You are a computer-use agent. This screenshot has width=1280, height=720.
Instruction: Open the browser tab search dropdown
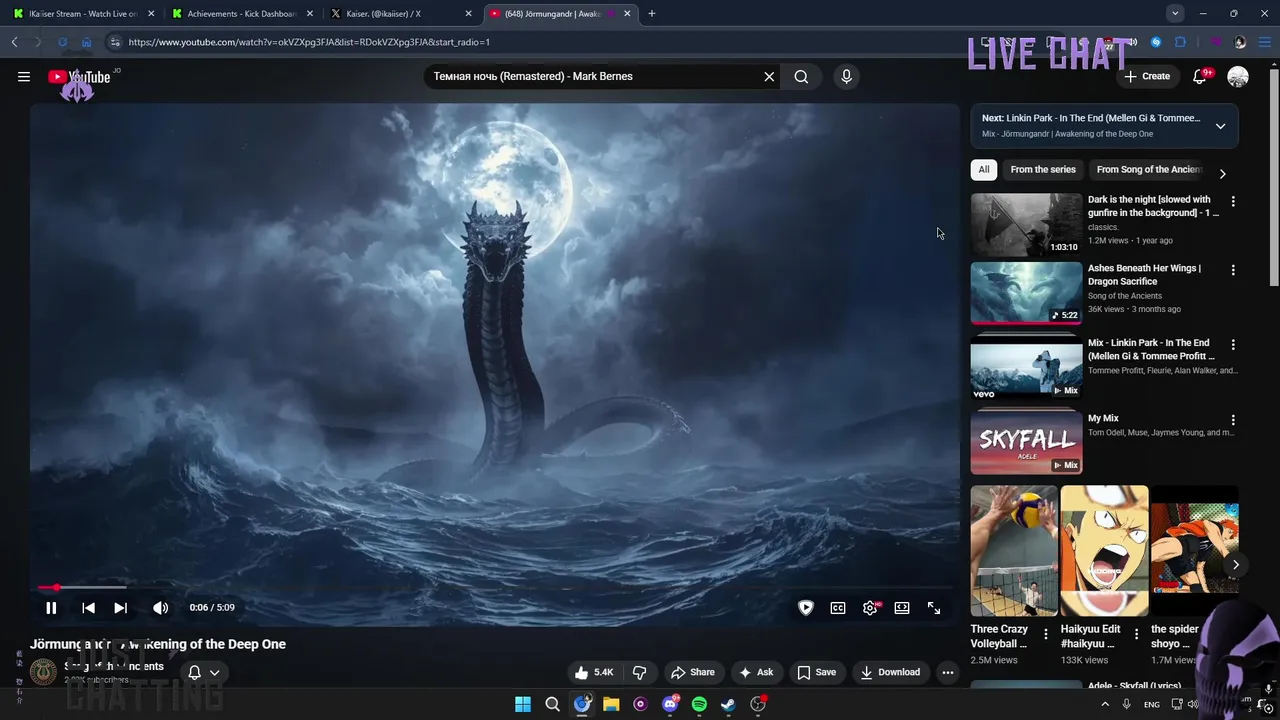pyautogui.click(x=1175, y=13)
